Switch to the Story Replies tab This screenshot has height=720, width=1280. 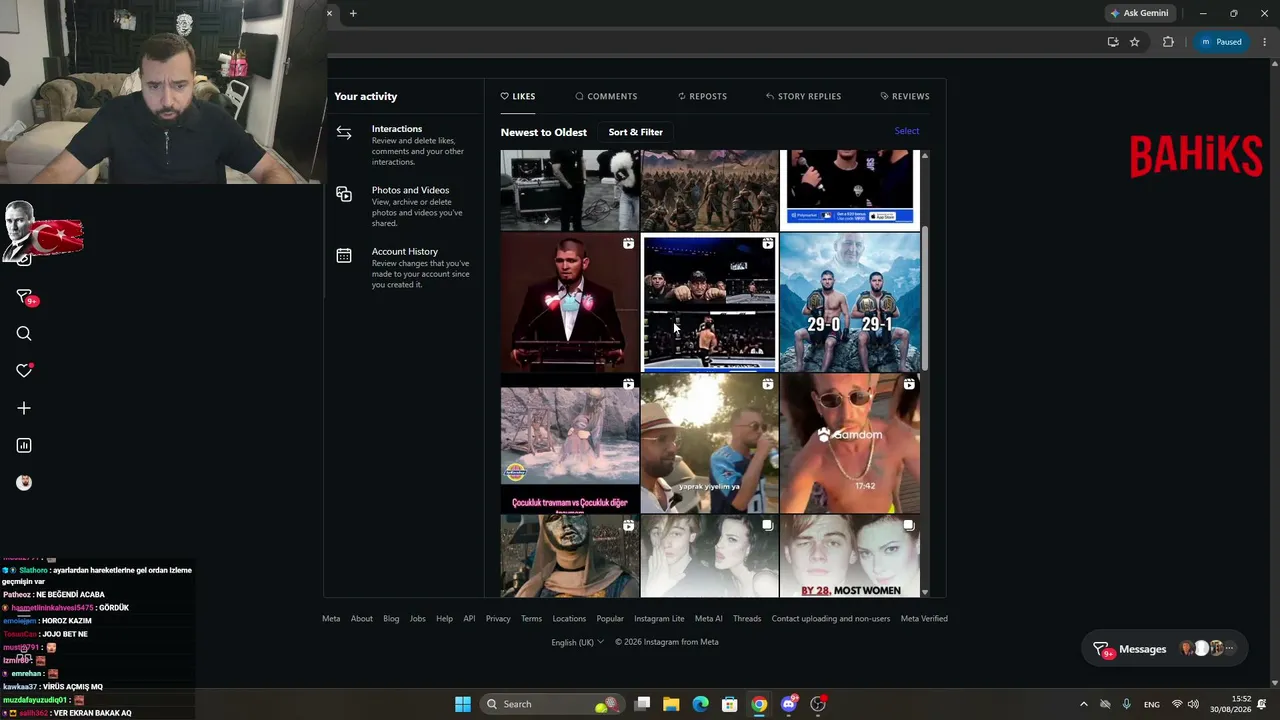[x=803, y=96]
